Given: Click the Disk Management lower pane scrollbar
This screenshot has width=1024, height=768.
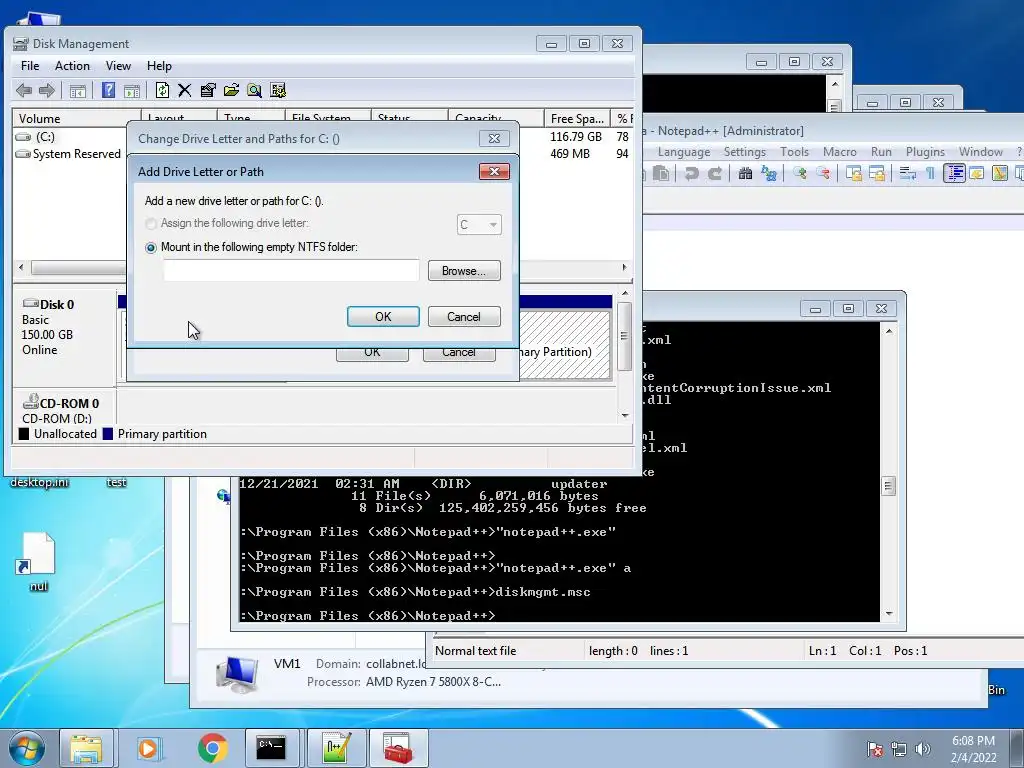Looking at the screenshot, I should click(624, 336).
